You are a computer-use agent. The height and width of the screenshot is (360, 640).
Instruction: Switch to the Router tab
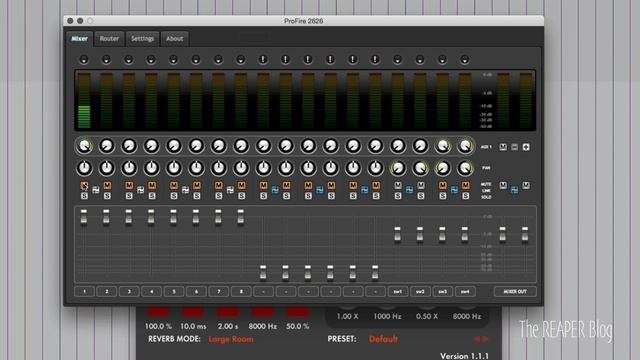tap(109, 39)
